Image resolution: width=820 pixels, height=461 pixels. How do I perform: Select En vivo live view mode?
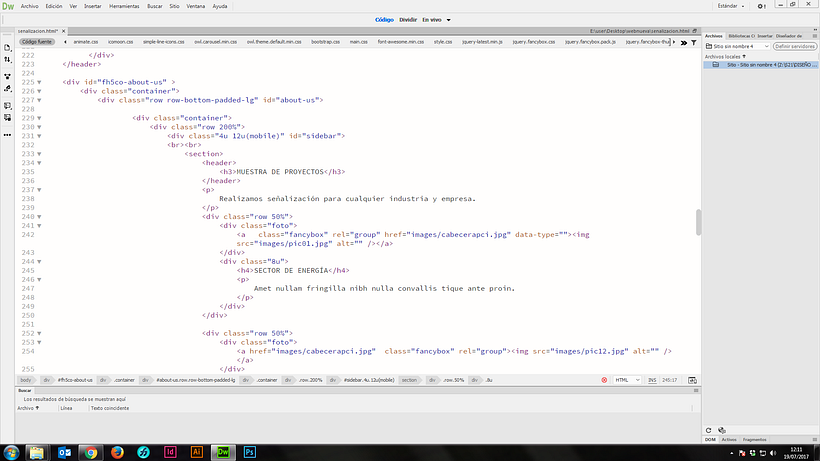(x=432, y=20)
